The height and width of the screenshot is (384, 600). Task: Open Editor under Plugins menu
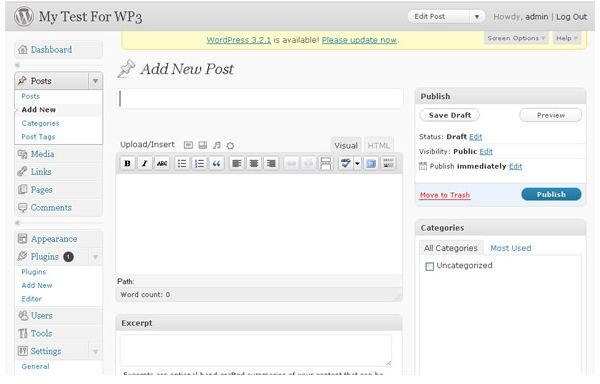click(31, 299)
